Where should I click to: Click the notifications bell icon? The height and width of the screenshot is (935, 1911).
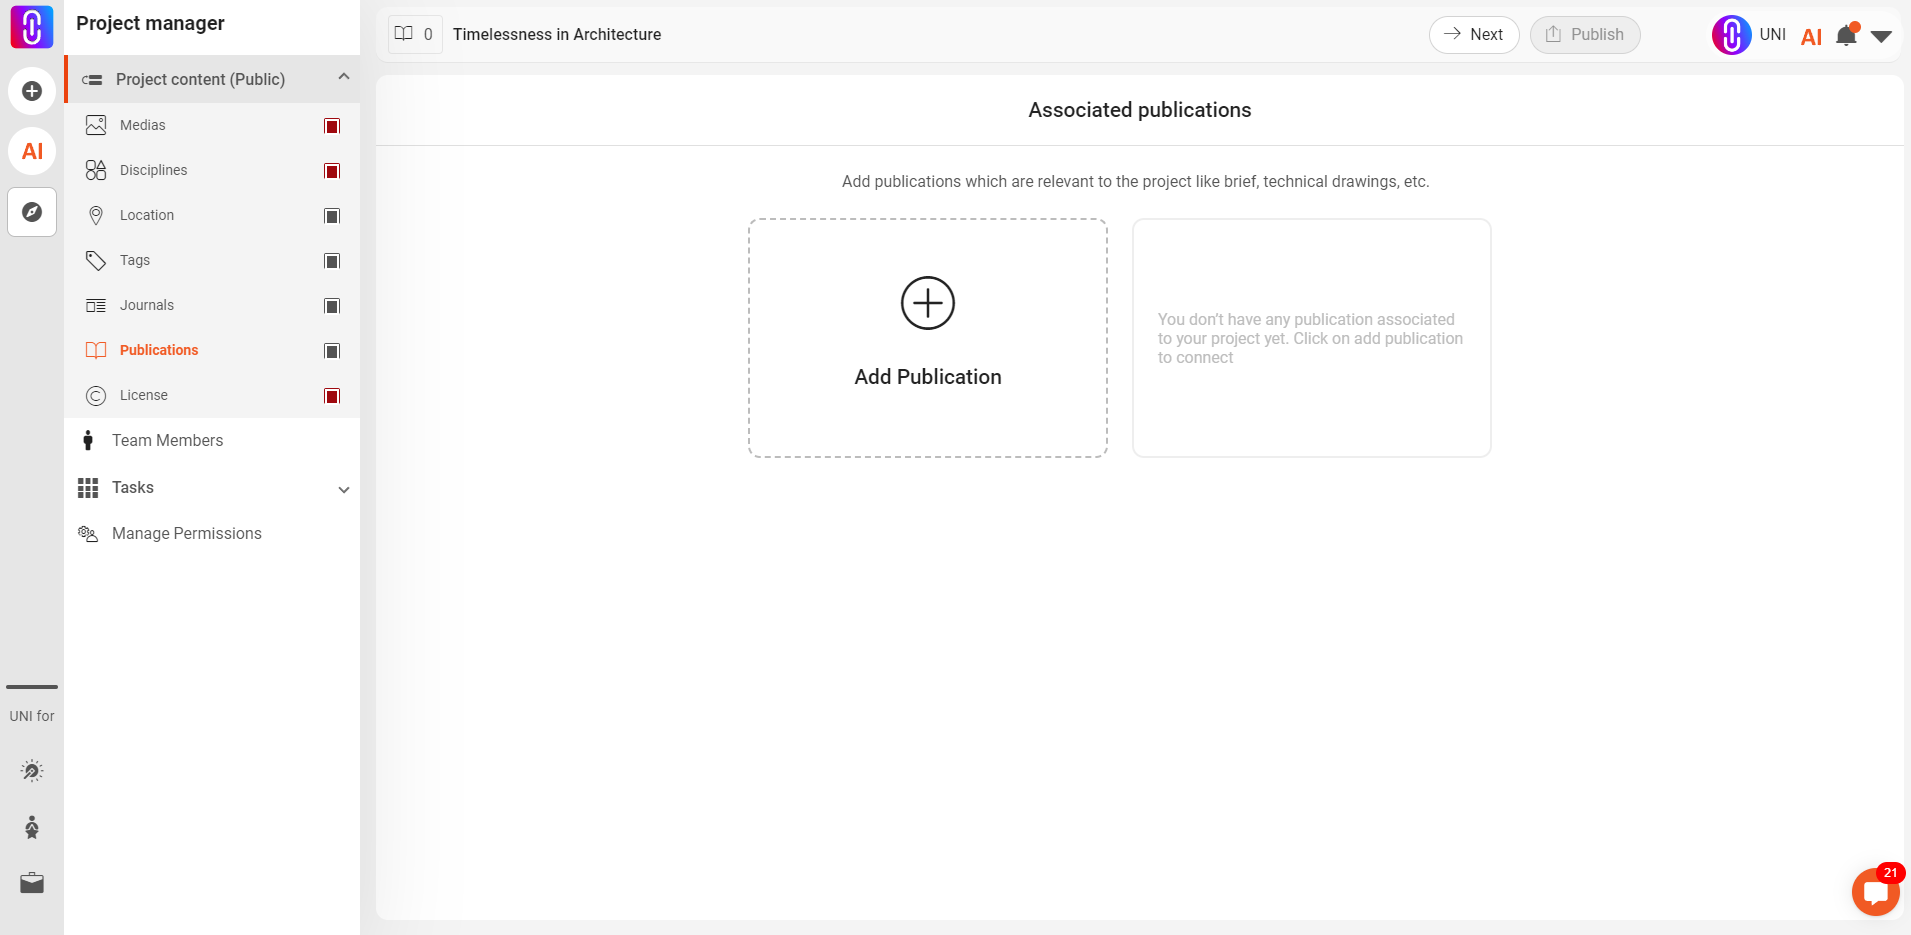tap(1845, 35)
